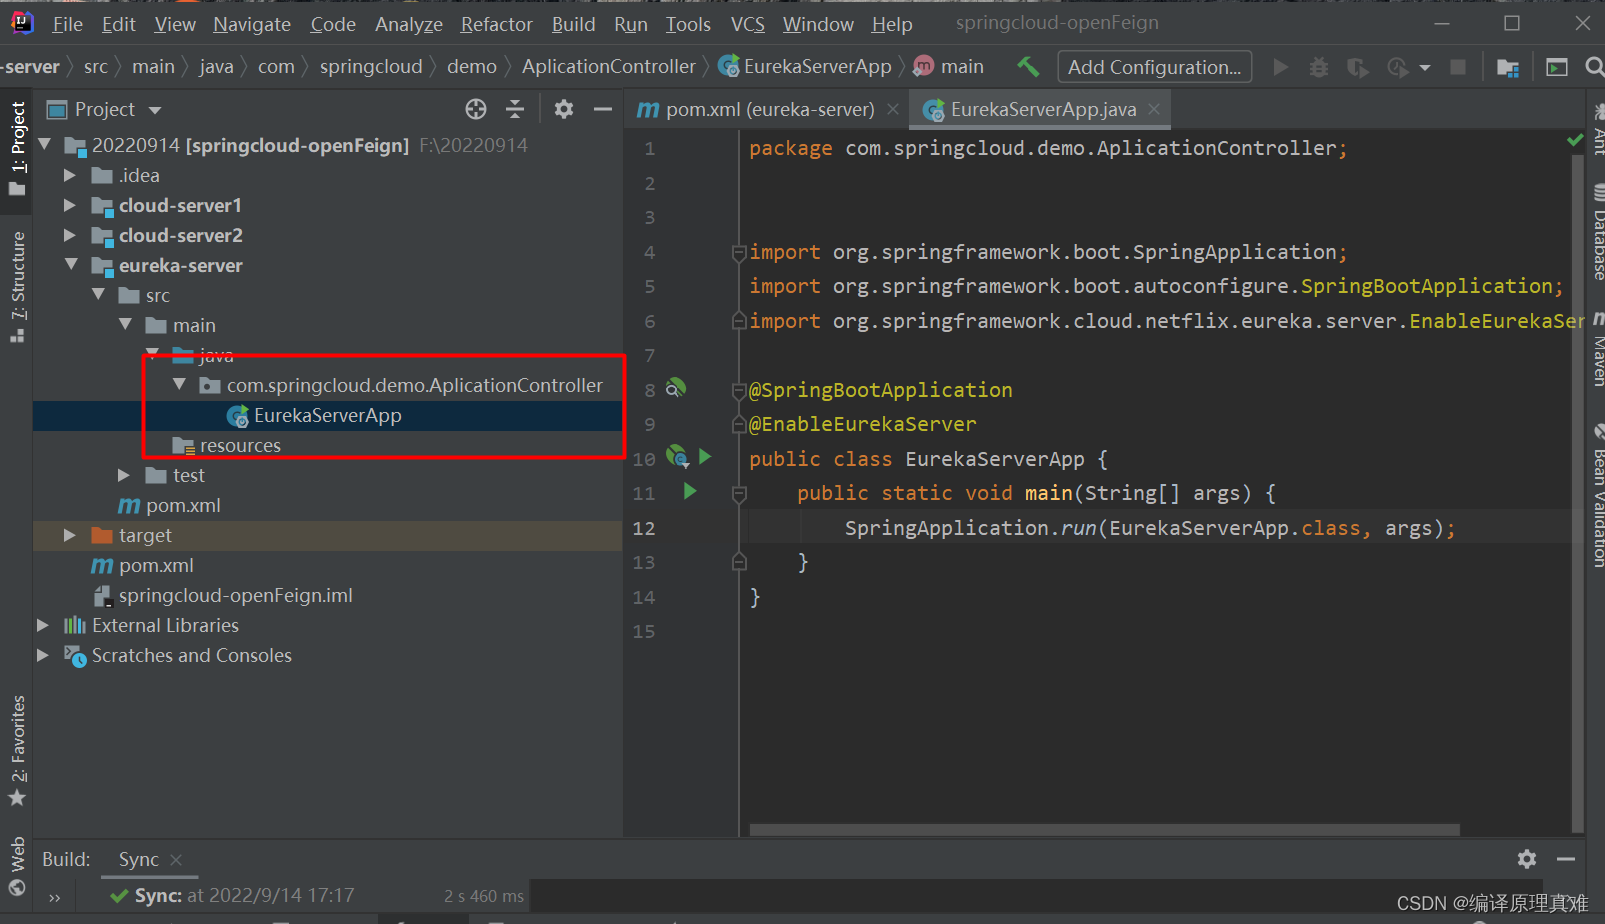1605x924 pixels.
Task: Click the editor horizontal scrollbar
Action: [x=1105, y=830]
